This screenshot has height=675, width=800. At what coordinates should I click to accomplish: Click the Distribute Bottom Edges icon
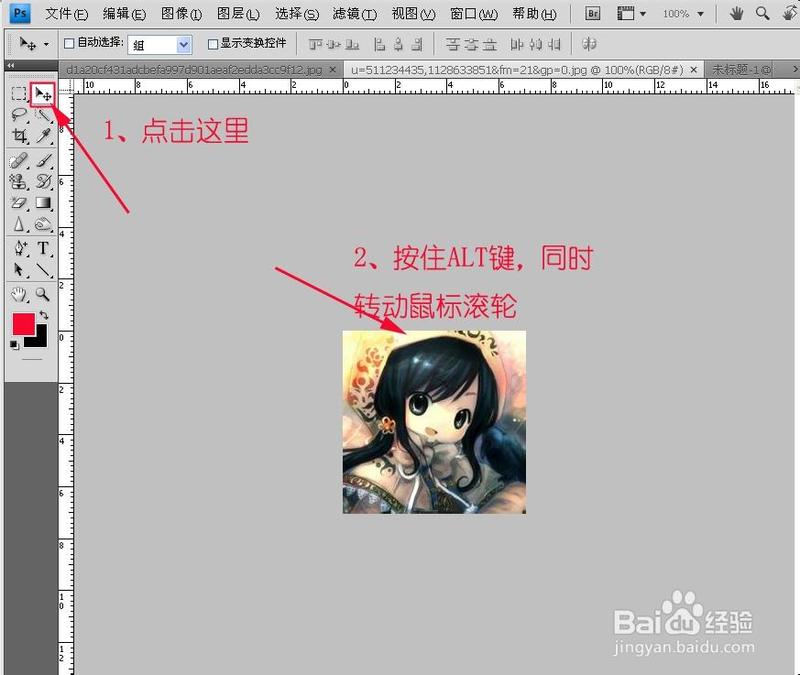[x=490, y=45]
